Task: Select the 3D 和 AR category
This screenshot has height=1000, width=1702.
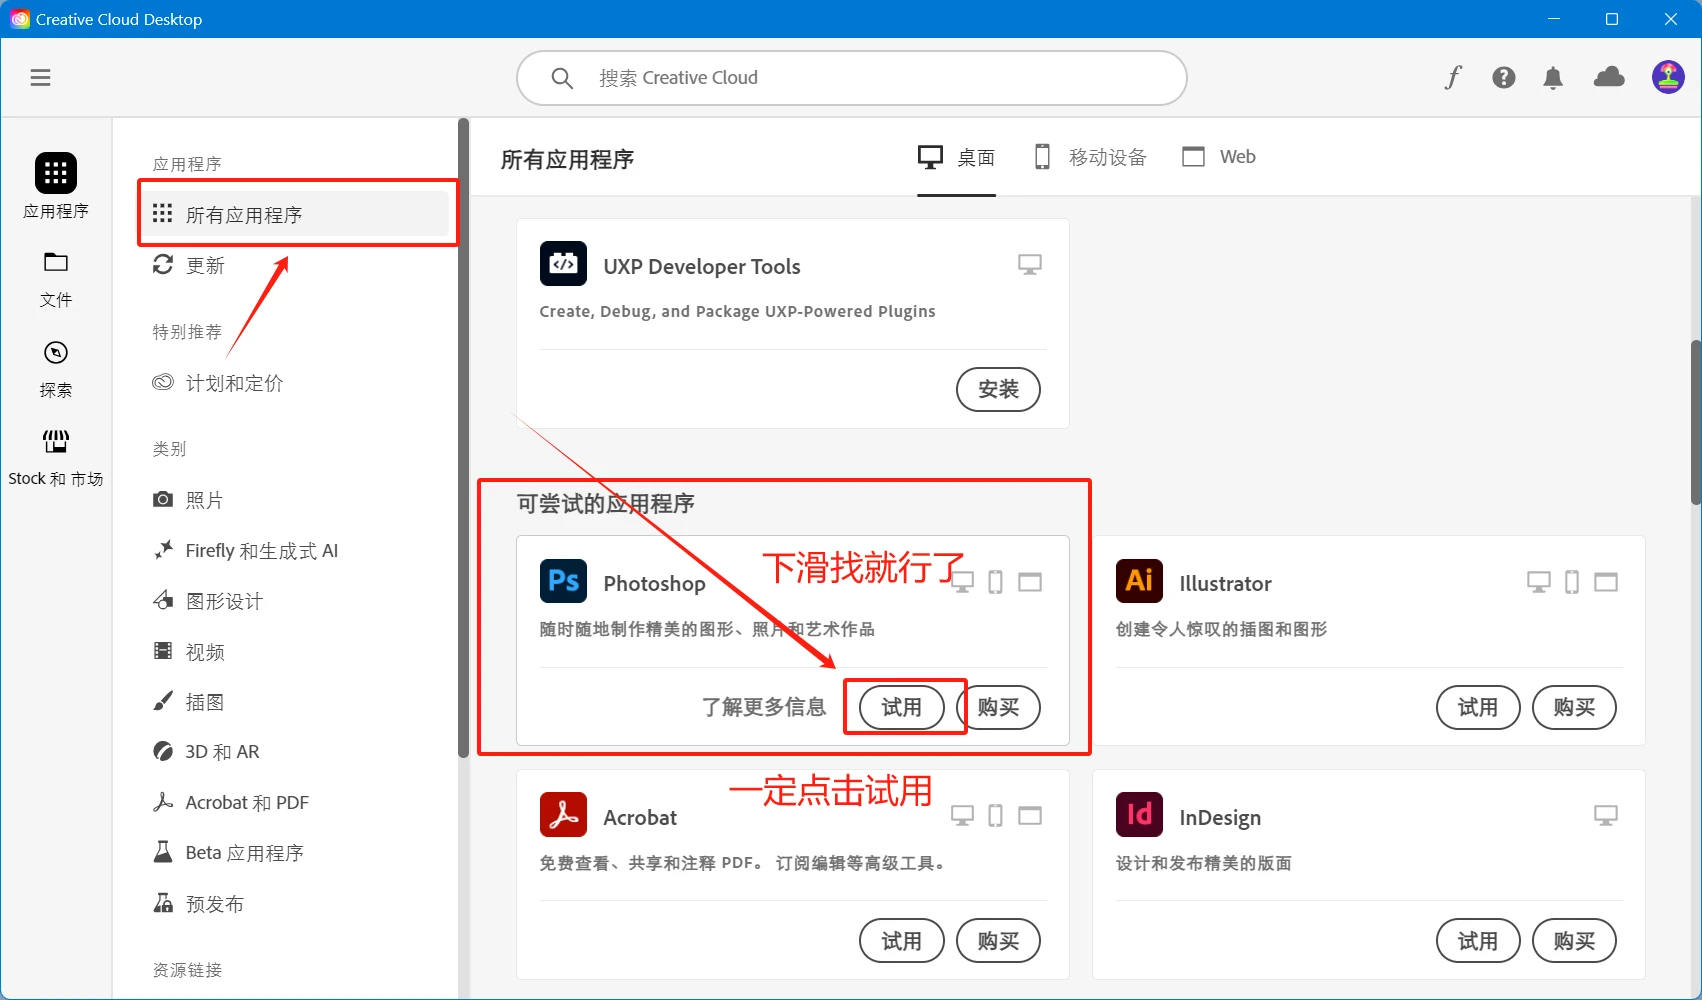Action: pos(205,752)
